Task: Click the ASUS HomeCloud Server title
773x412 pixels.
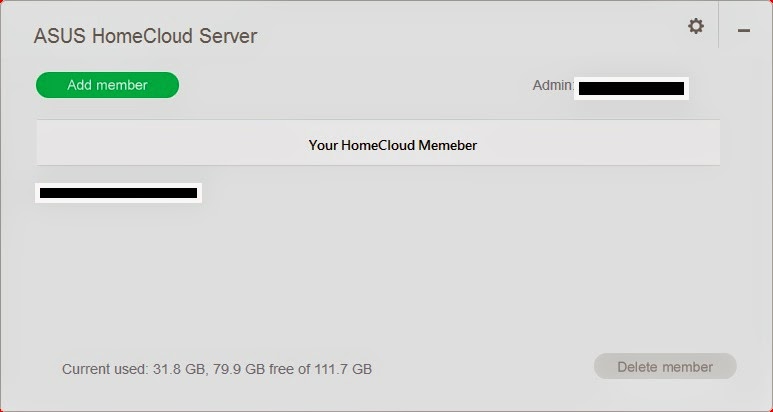Action: click(x=145, y=36)
